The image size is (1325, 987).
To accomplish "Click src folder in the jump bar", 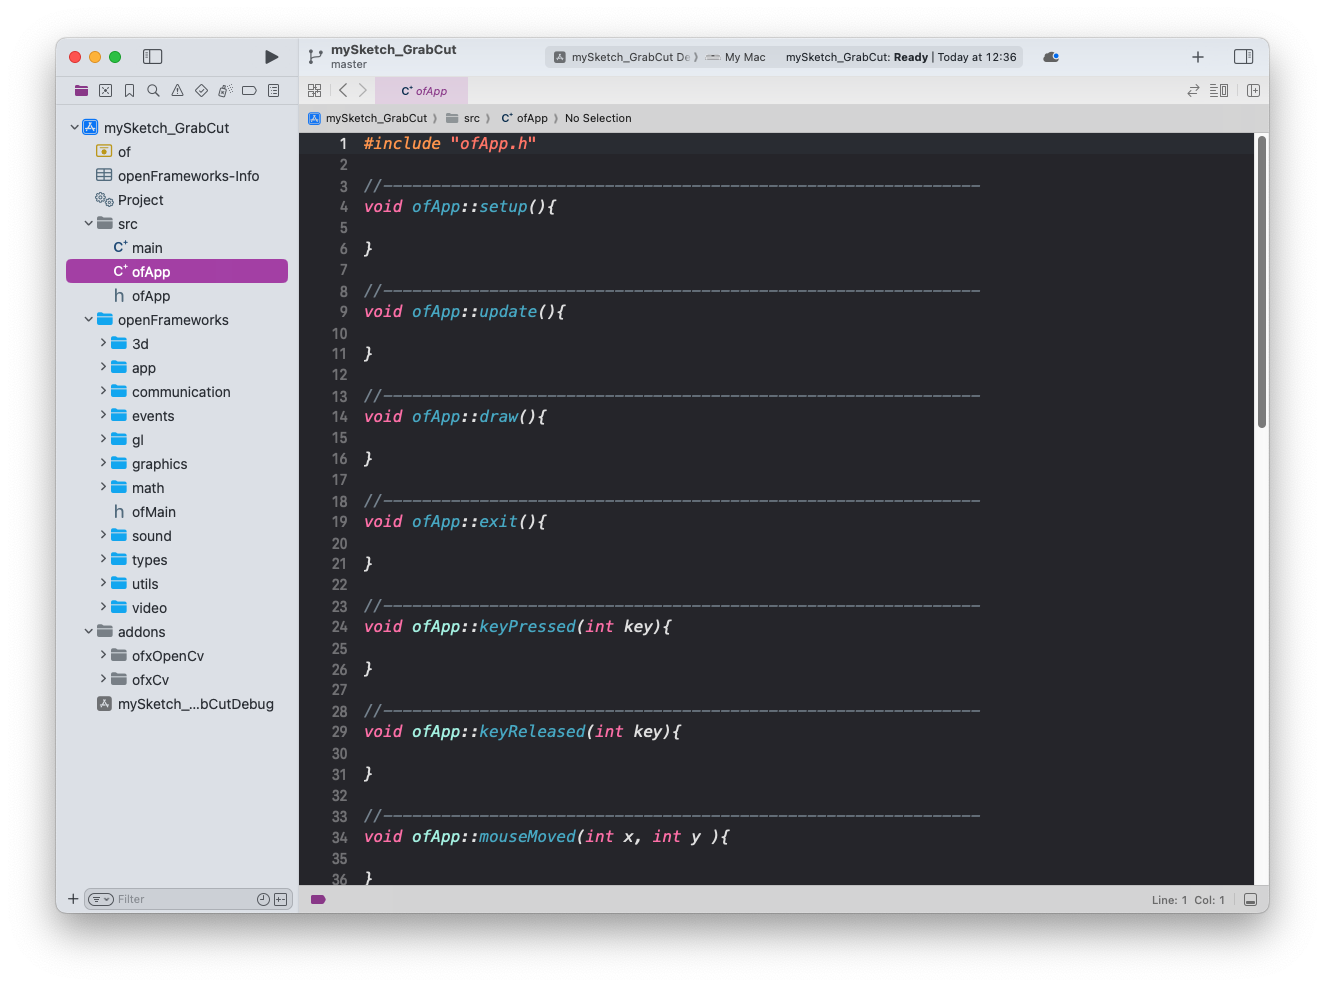I will [x=463, y=118].
